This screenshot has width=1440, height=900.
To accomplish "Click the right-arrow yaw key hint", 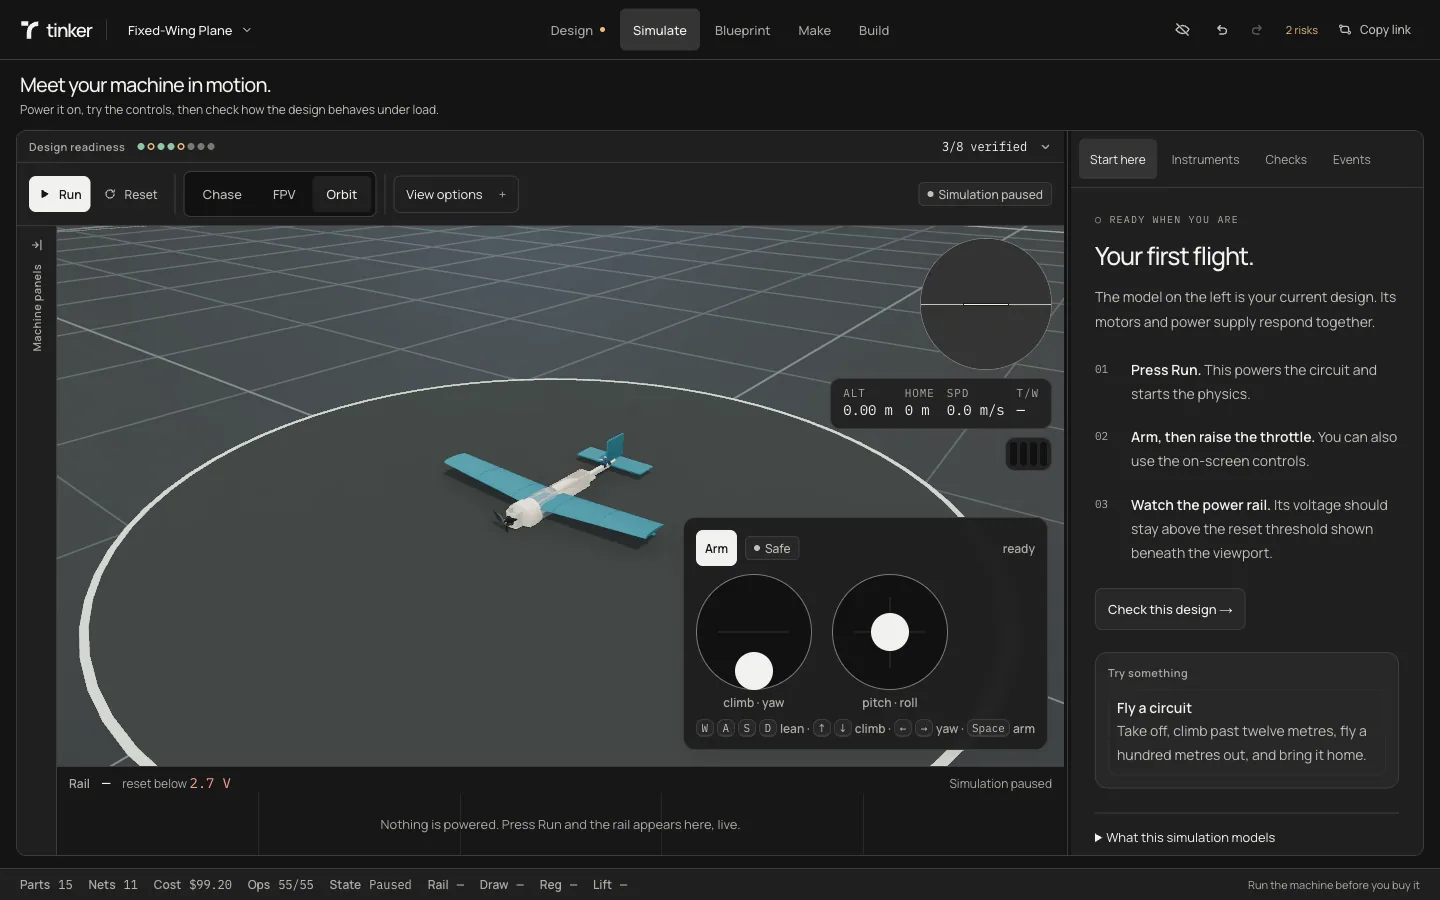I will point(924,728).
